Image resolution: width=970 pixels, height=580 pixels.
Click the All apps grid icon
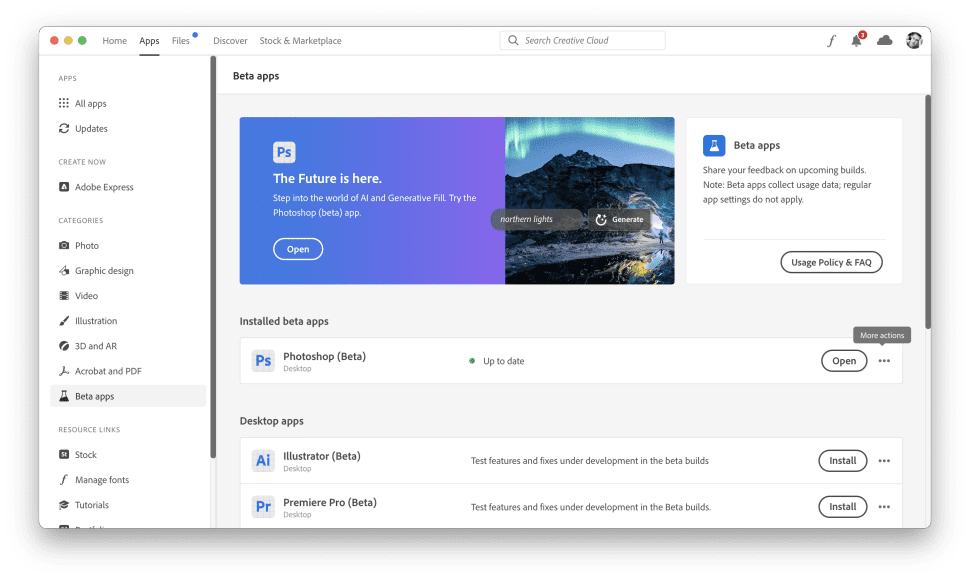pos(64,103)
